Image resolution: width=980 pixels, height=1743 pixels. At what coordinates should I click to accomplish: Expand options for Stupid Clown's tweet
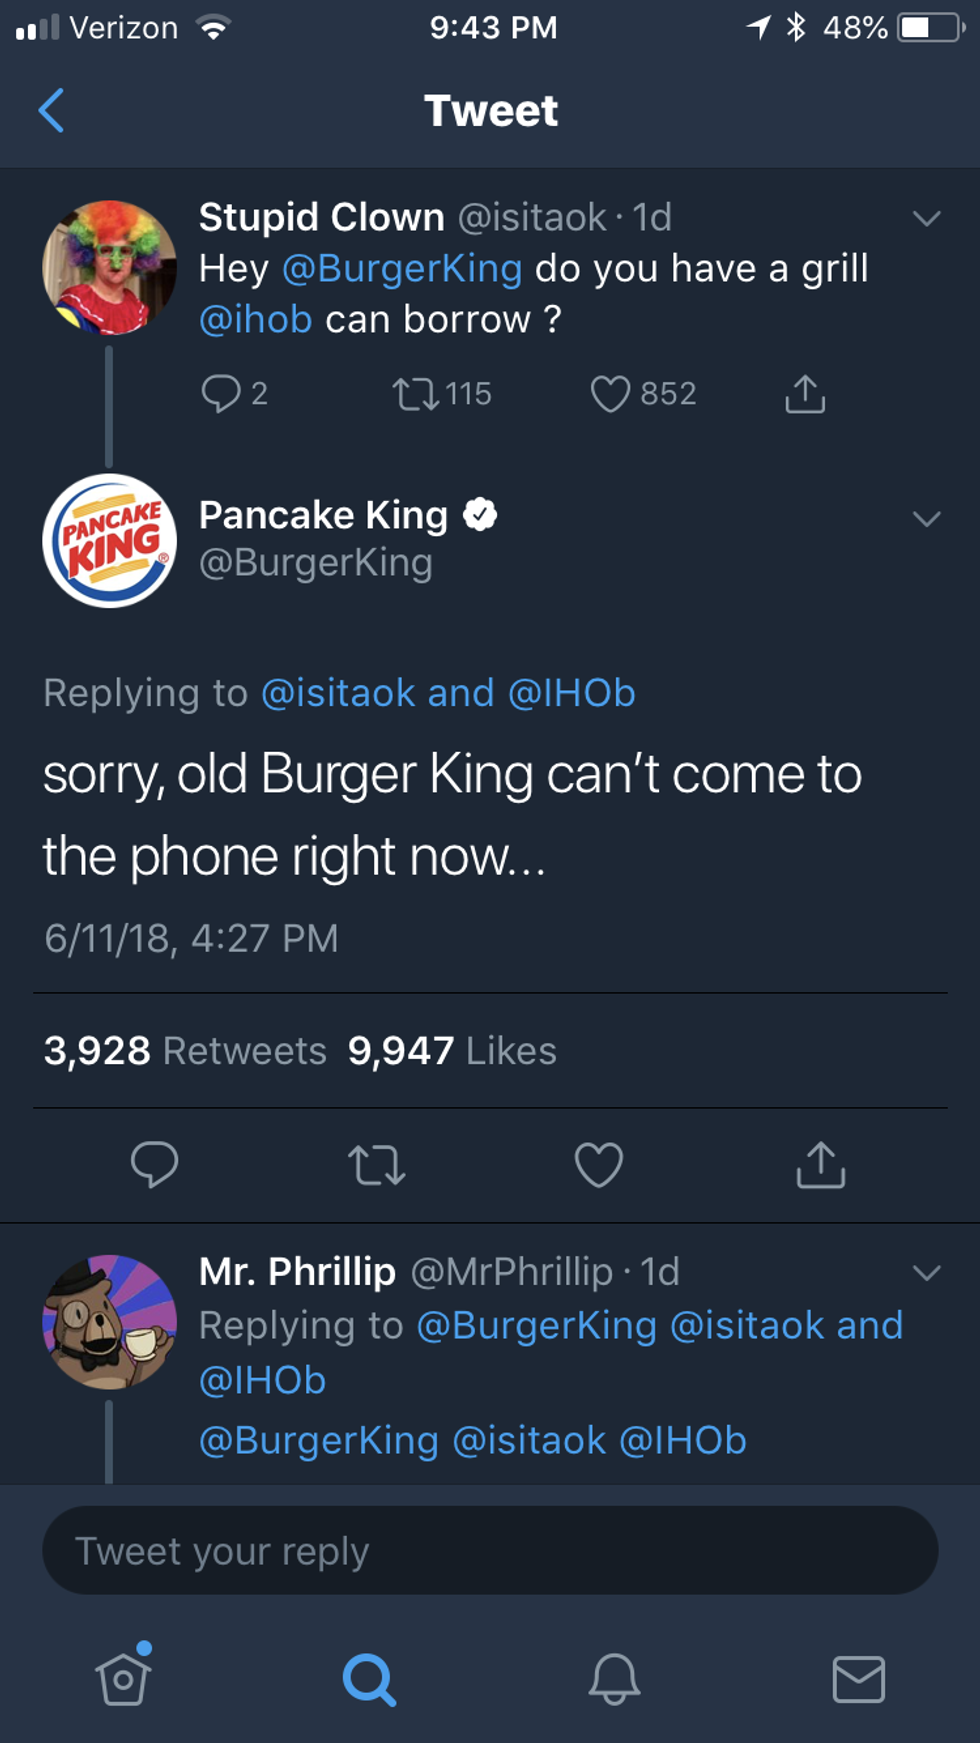coord(927,218)
